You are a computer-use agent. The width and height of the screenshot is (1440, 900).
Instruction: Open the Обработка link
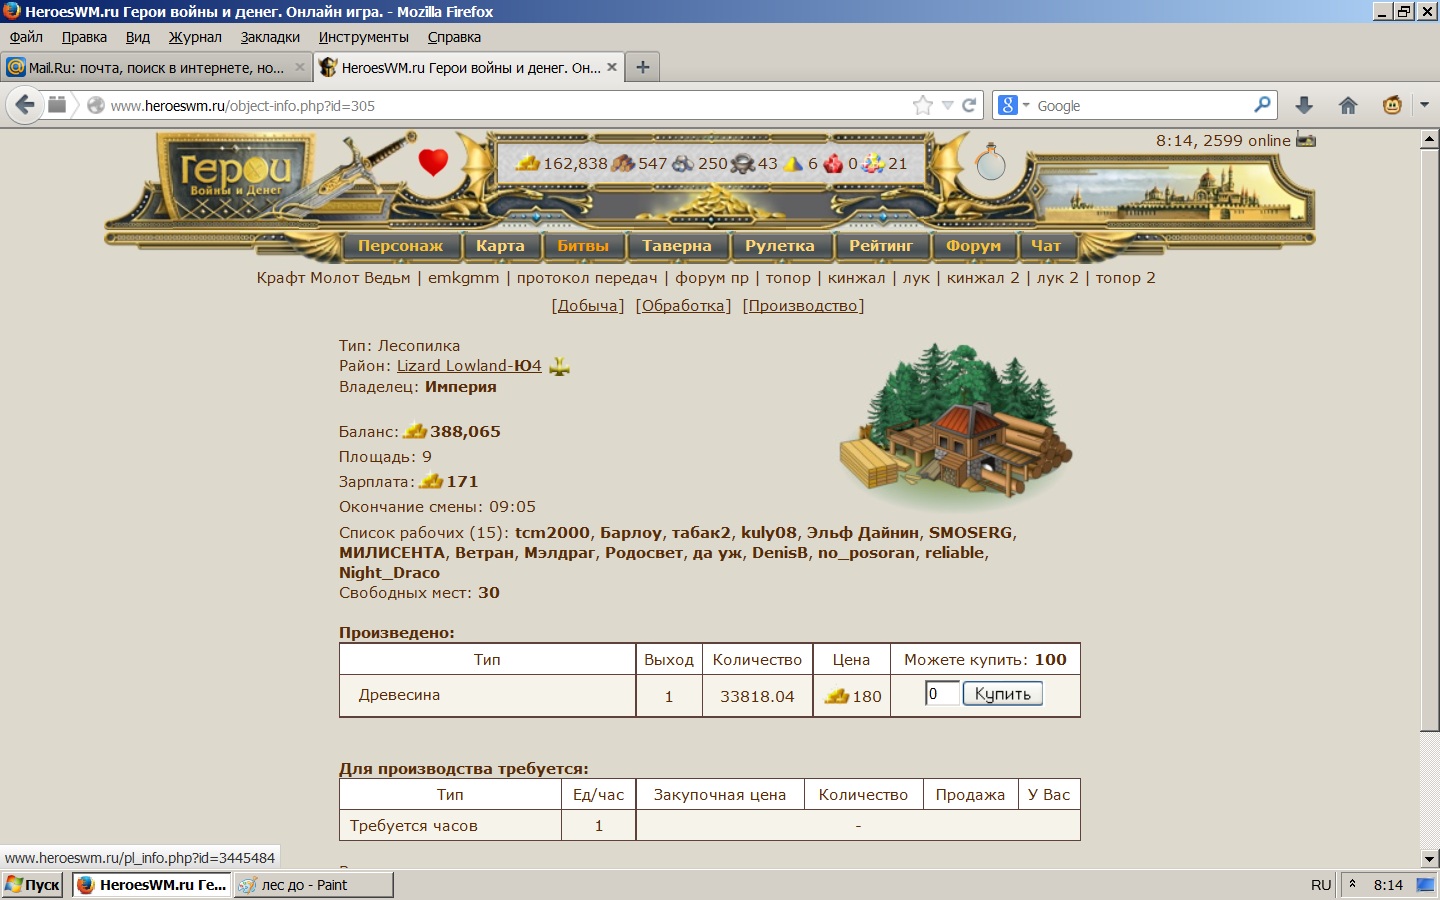coord(683,306)
